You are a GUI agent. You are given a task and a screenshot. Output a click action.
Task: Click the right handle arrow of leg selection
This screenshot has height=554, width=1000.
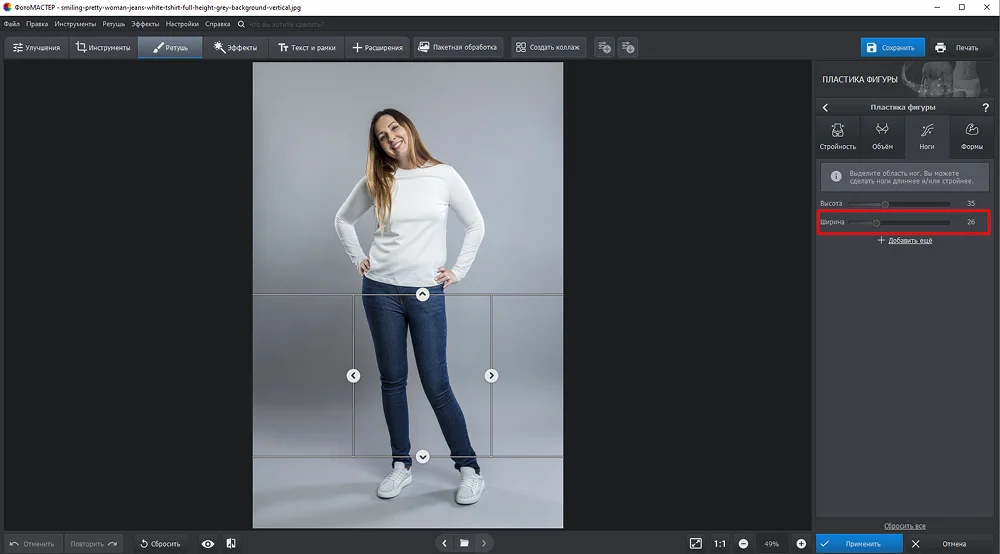pos(491,375)
